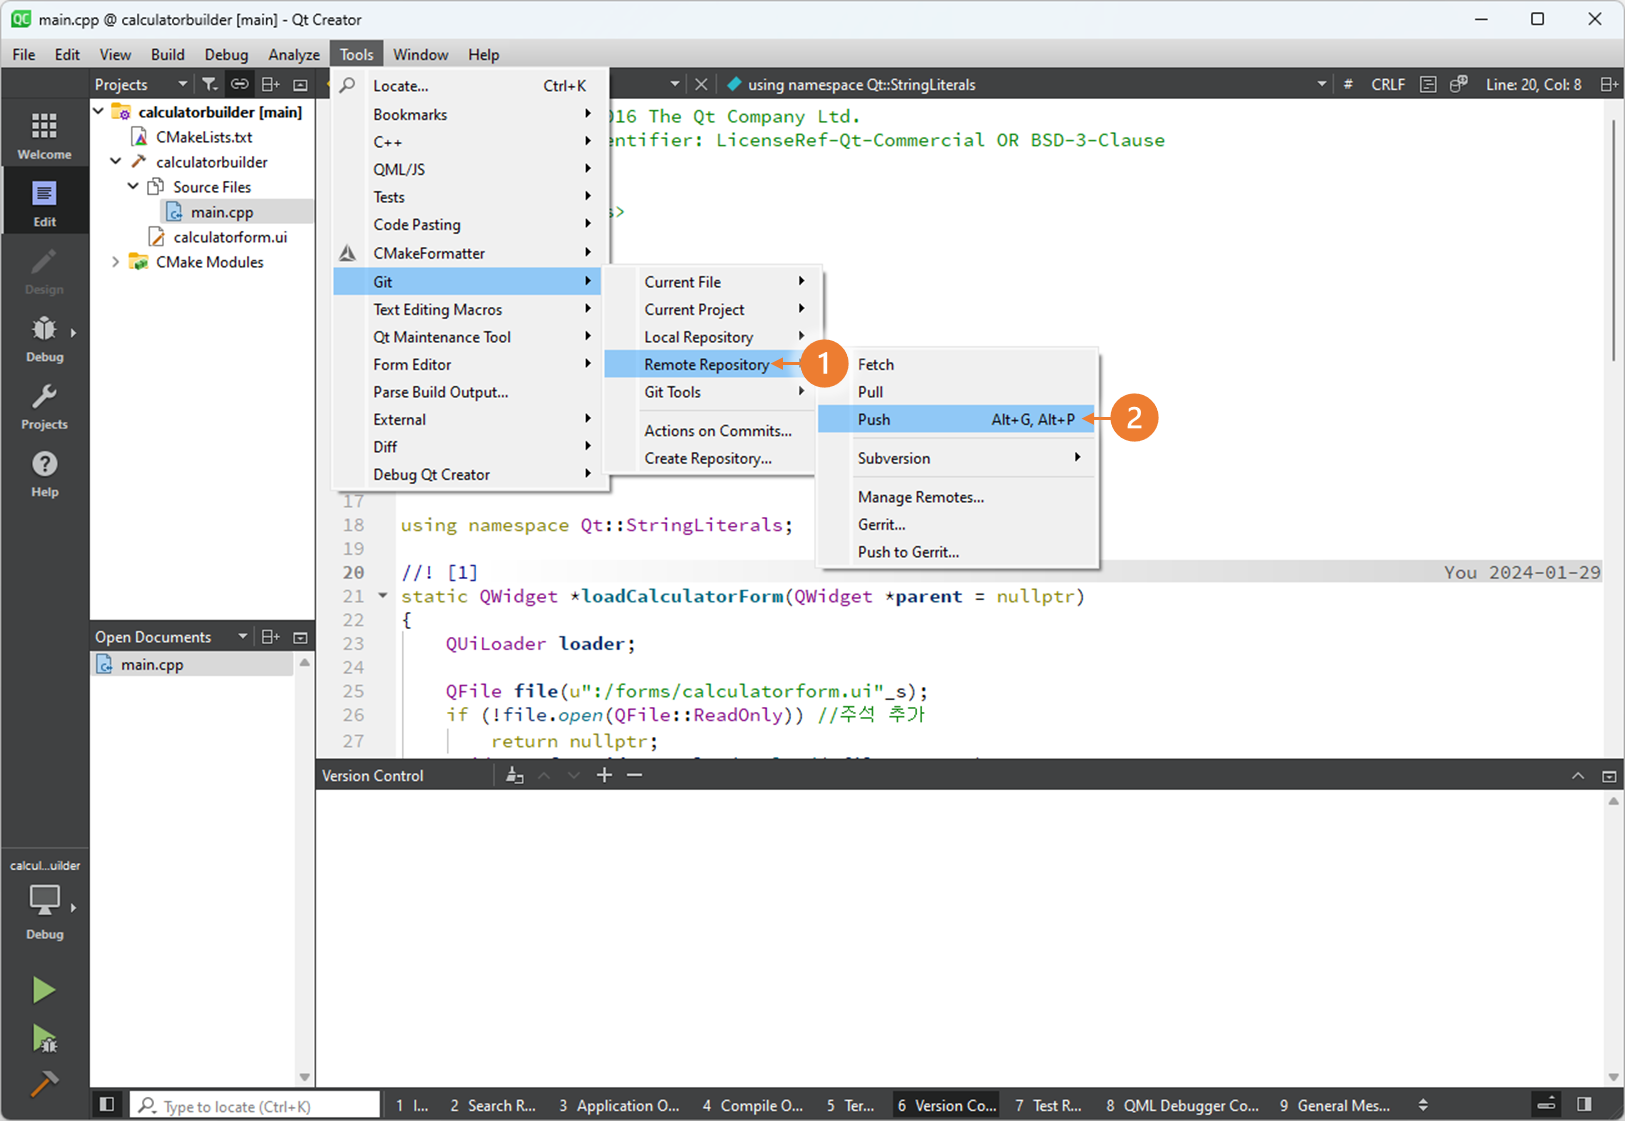The height and width of the screenshot is (1121, 1625).
Task: Start debugging with the bug play icon
Action: (44, 1038)
